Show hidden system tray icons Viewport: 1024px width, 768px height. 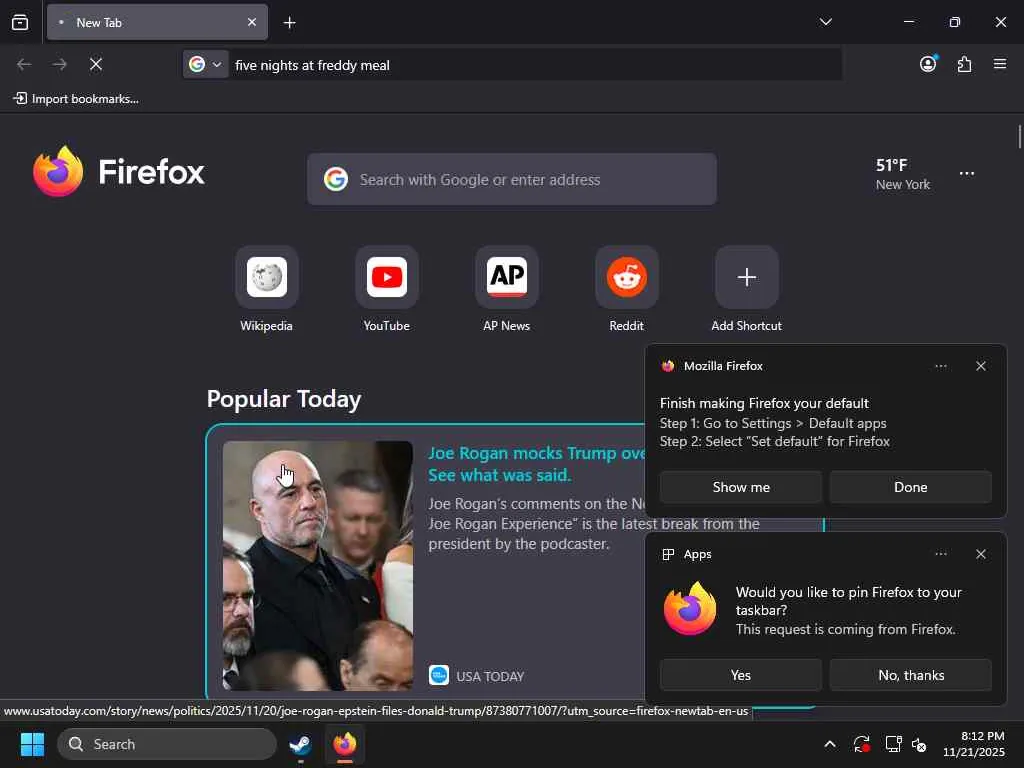[829, 744]
